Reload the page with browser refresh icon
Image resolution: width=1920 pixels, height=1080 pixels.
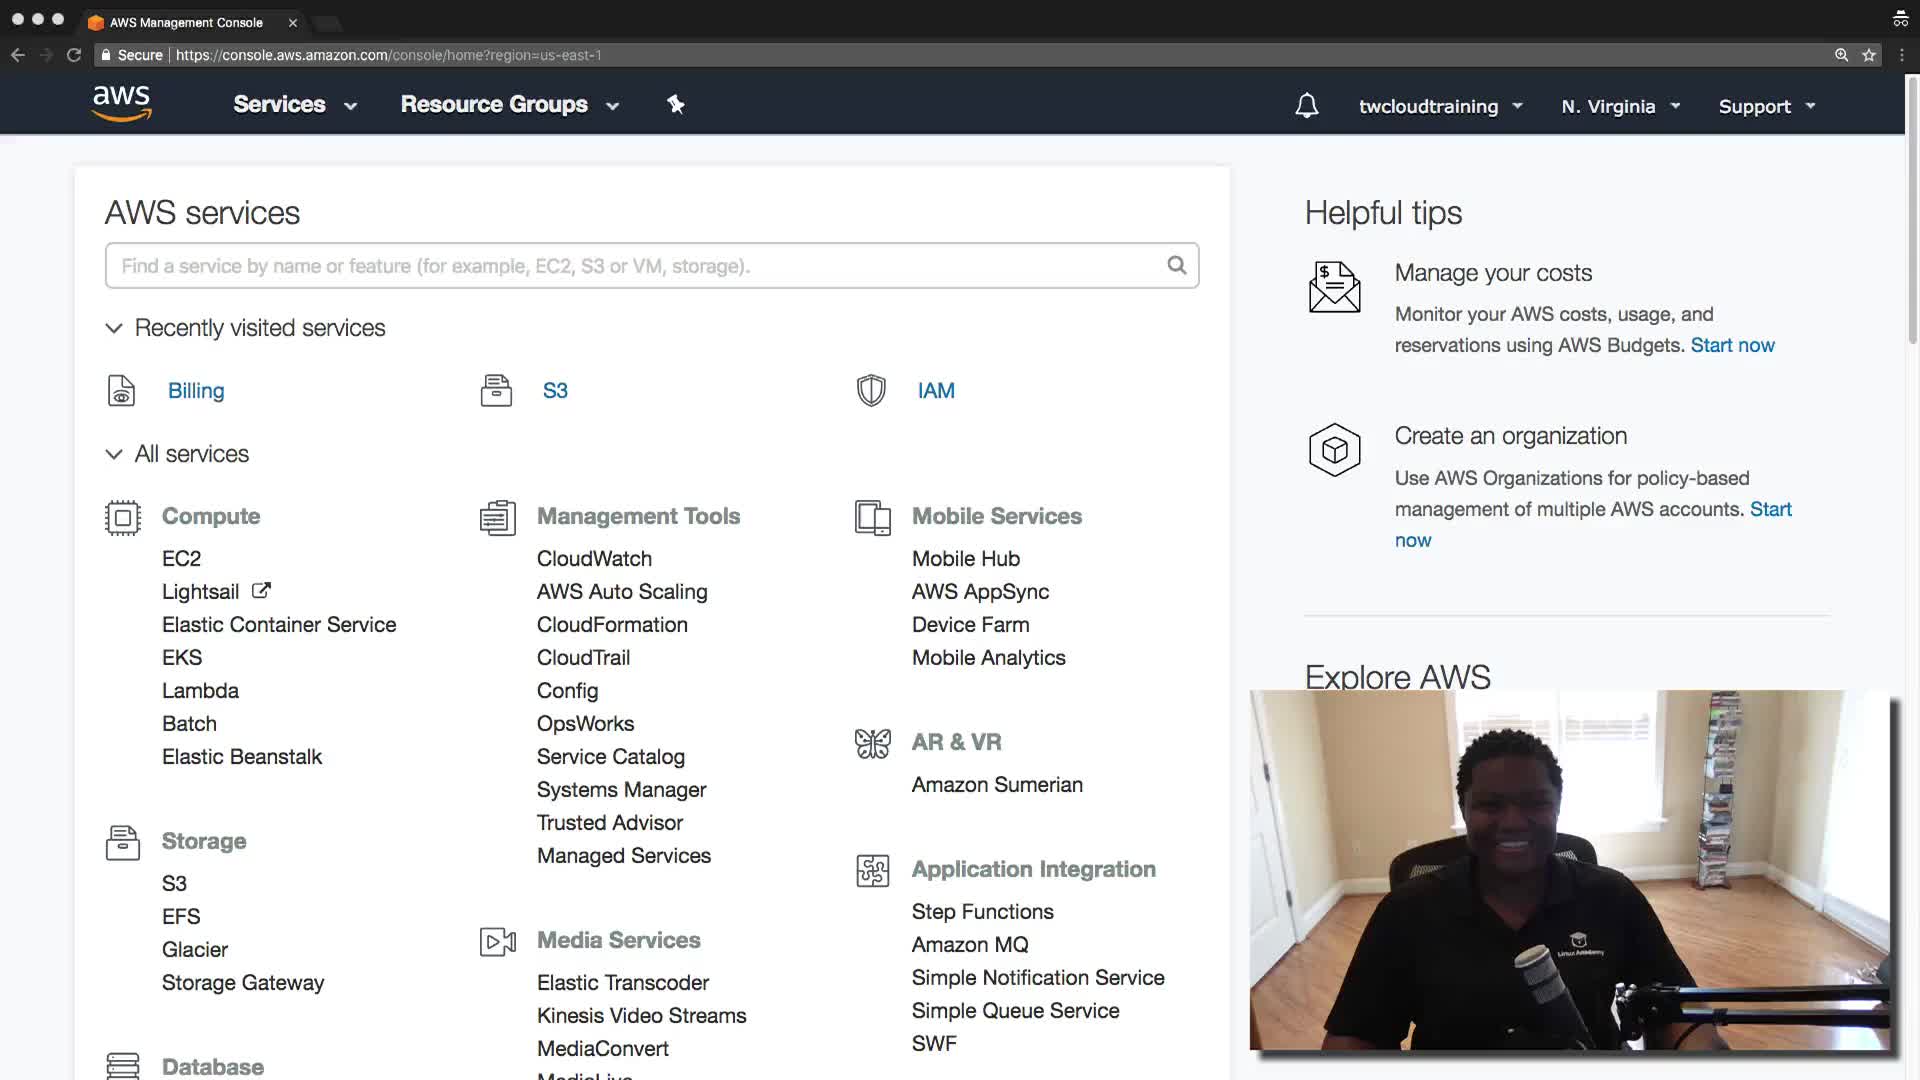(x=74, y=55)
